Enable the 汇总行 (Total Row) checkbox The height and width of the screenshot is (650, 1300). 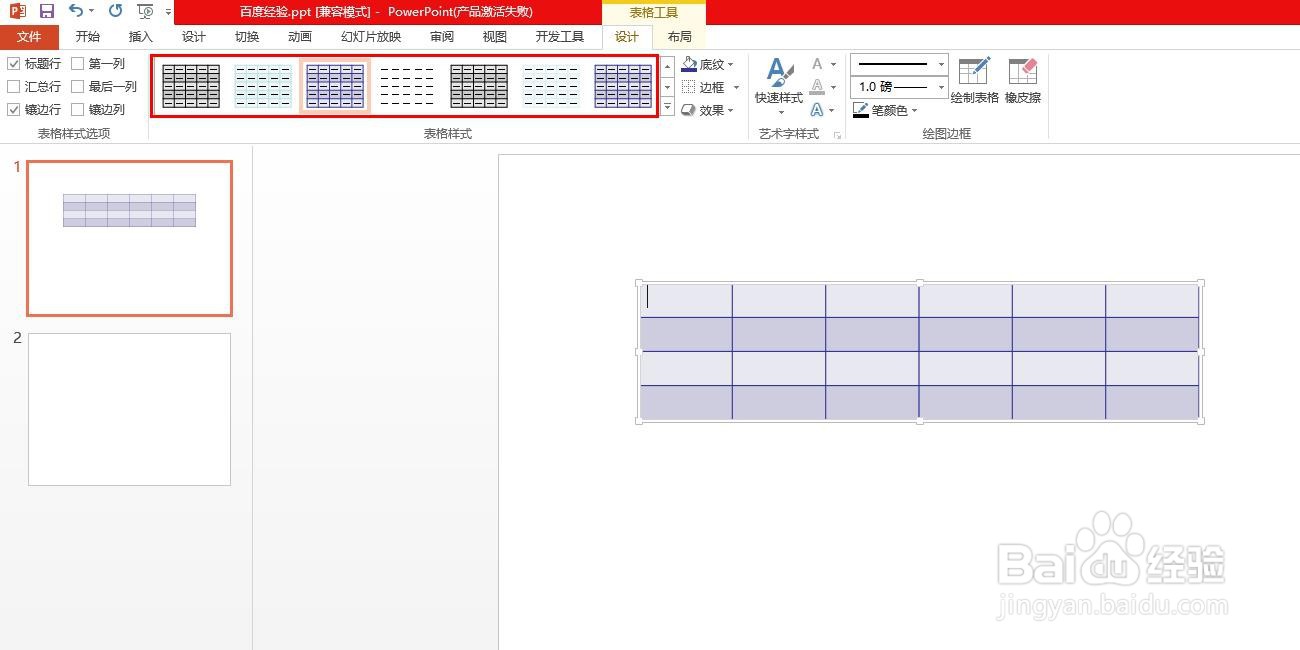pyautogui.click(x=14, y=87)
